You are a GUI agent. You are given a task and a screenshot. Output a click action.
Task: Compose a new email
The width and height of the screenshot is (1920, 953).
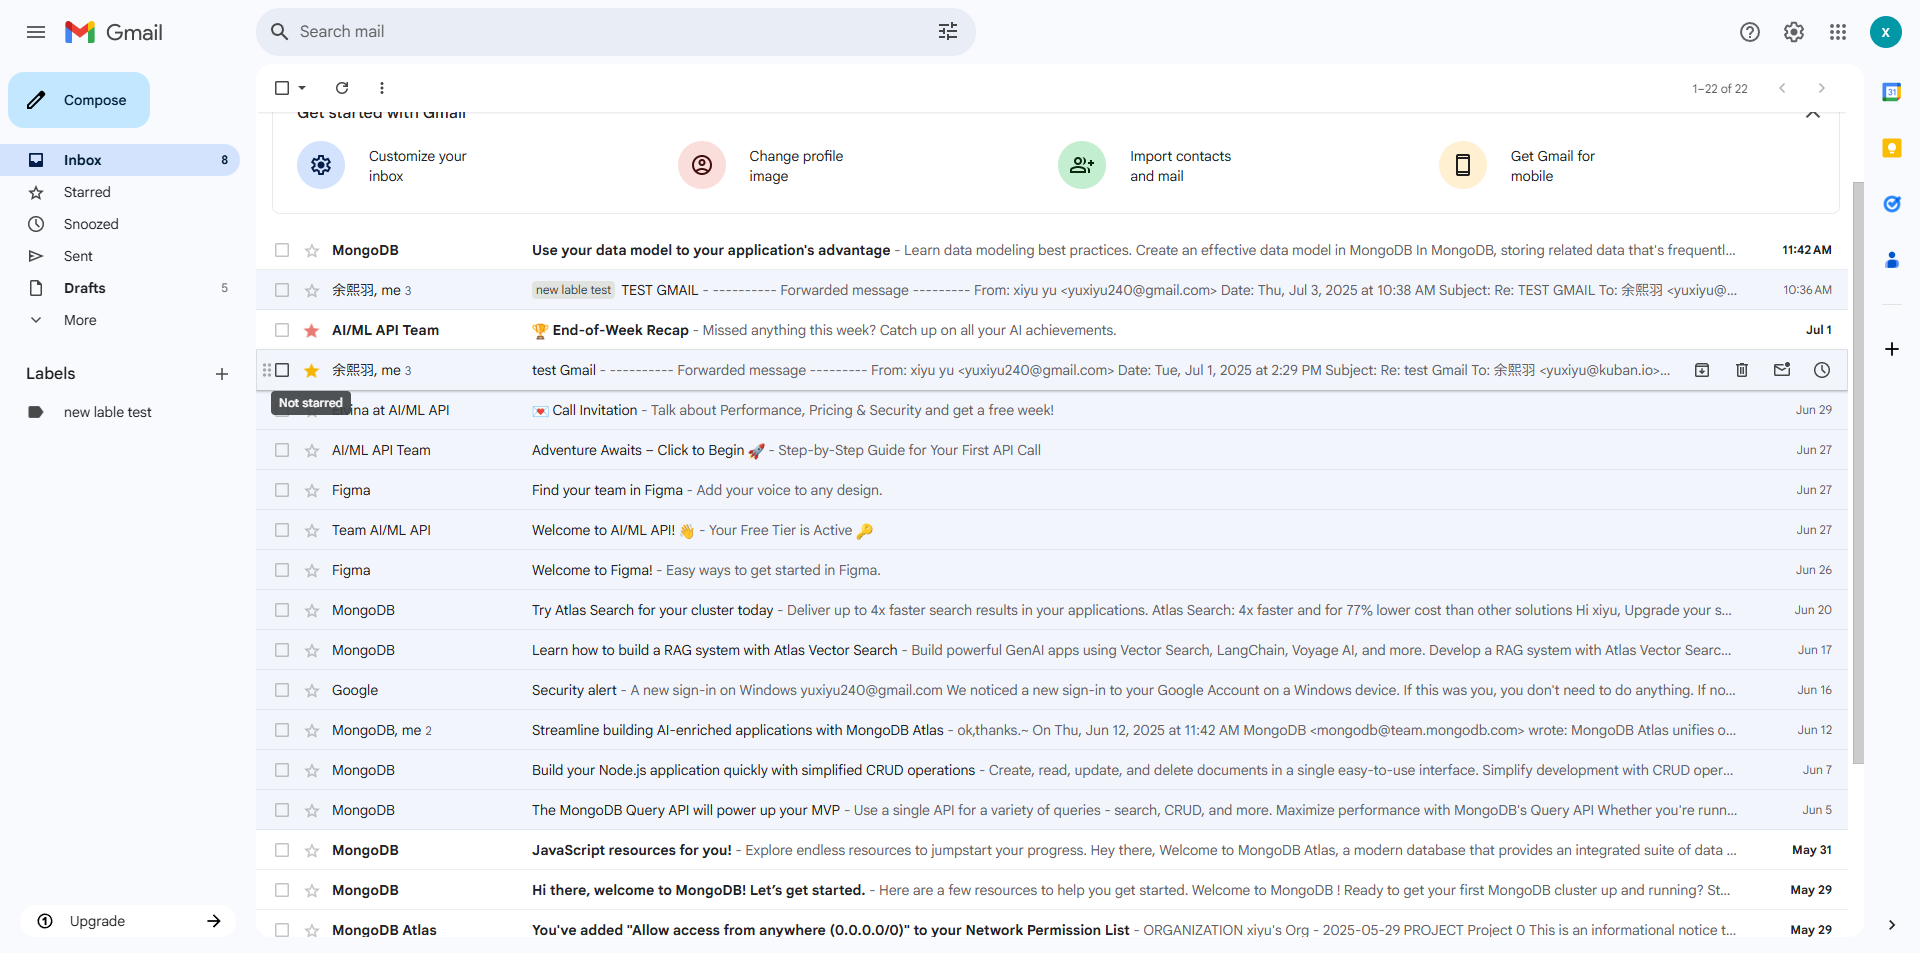point(79,100)
